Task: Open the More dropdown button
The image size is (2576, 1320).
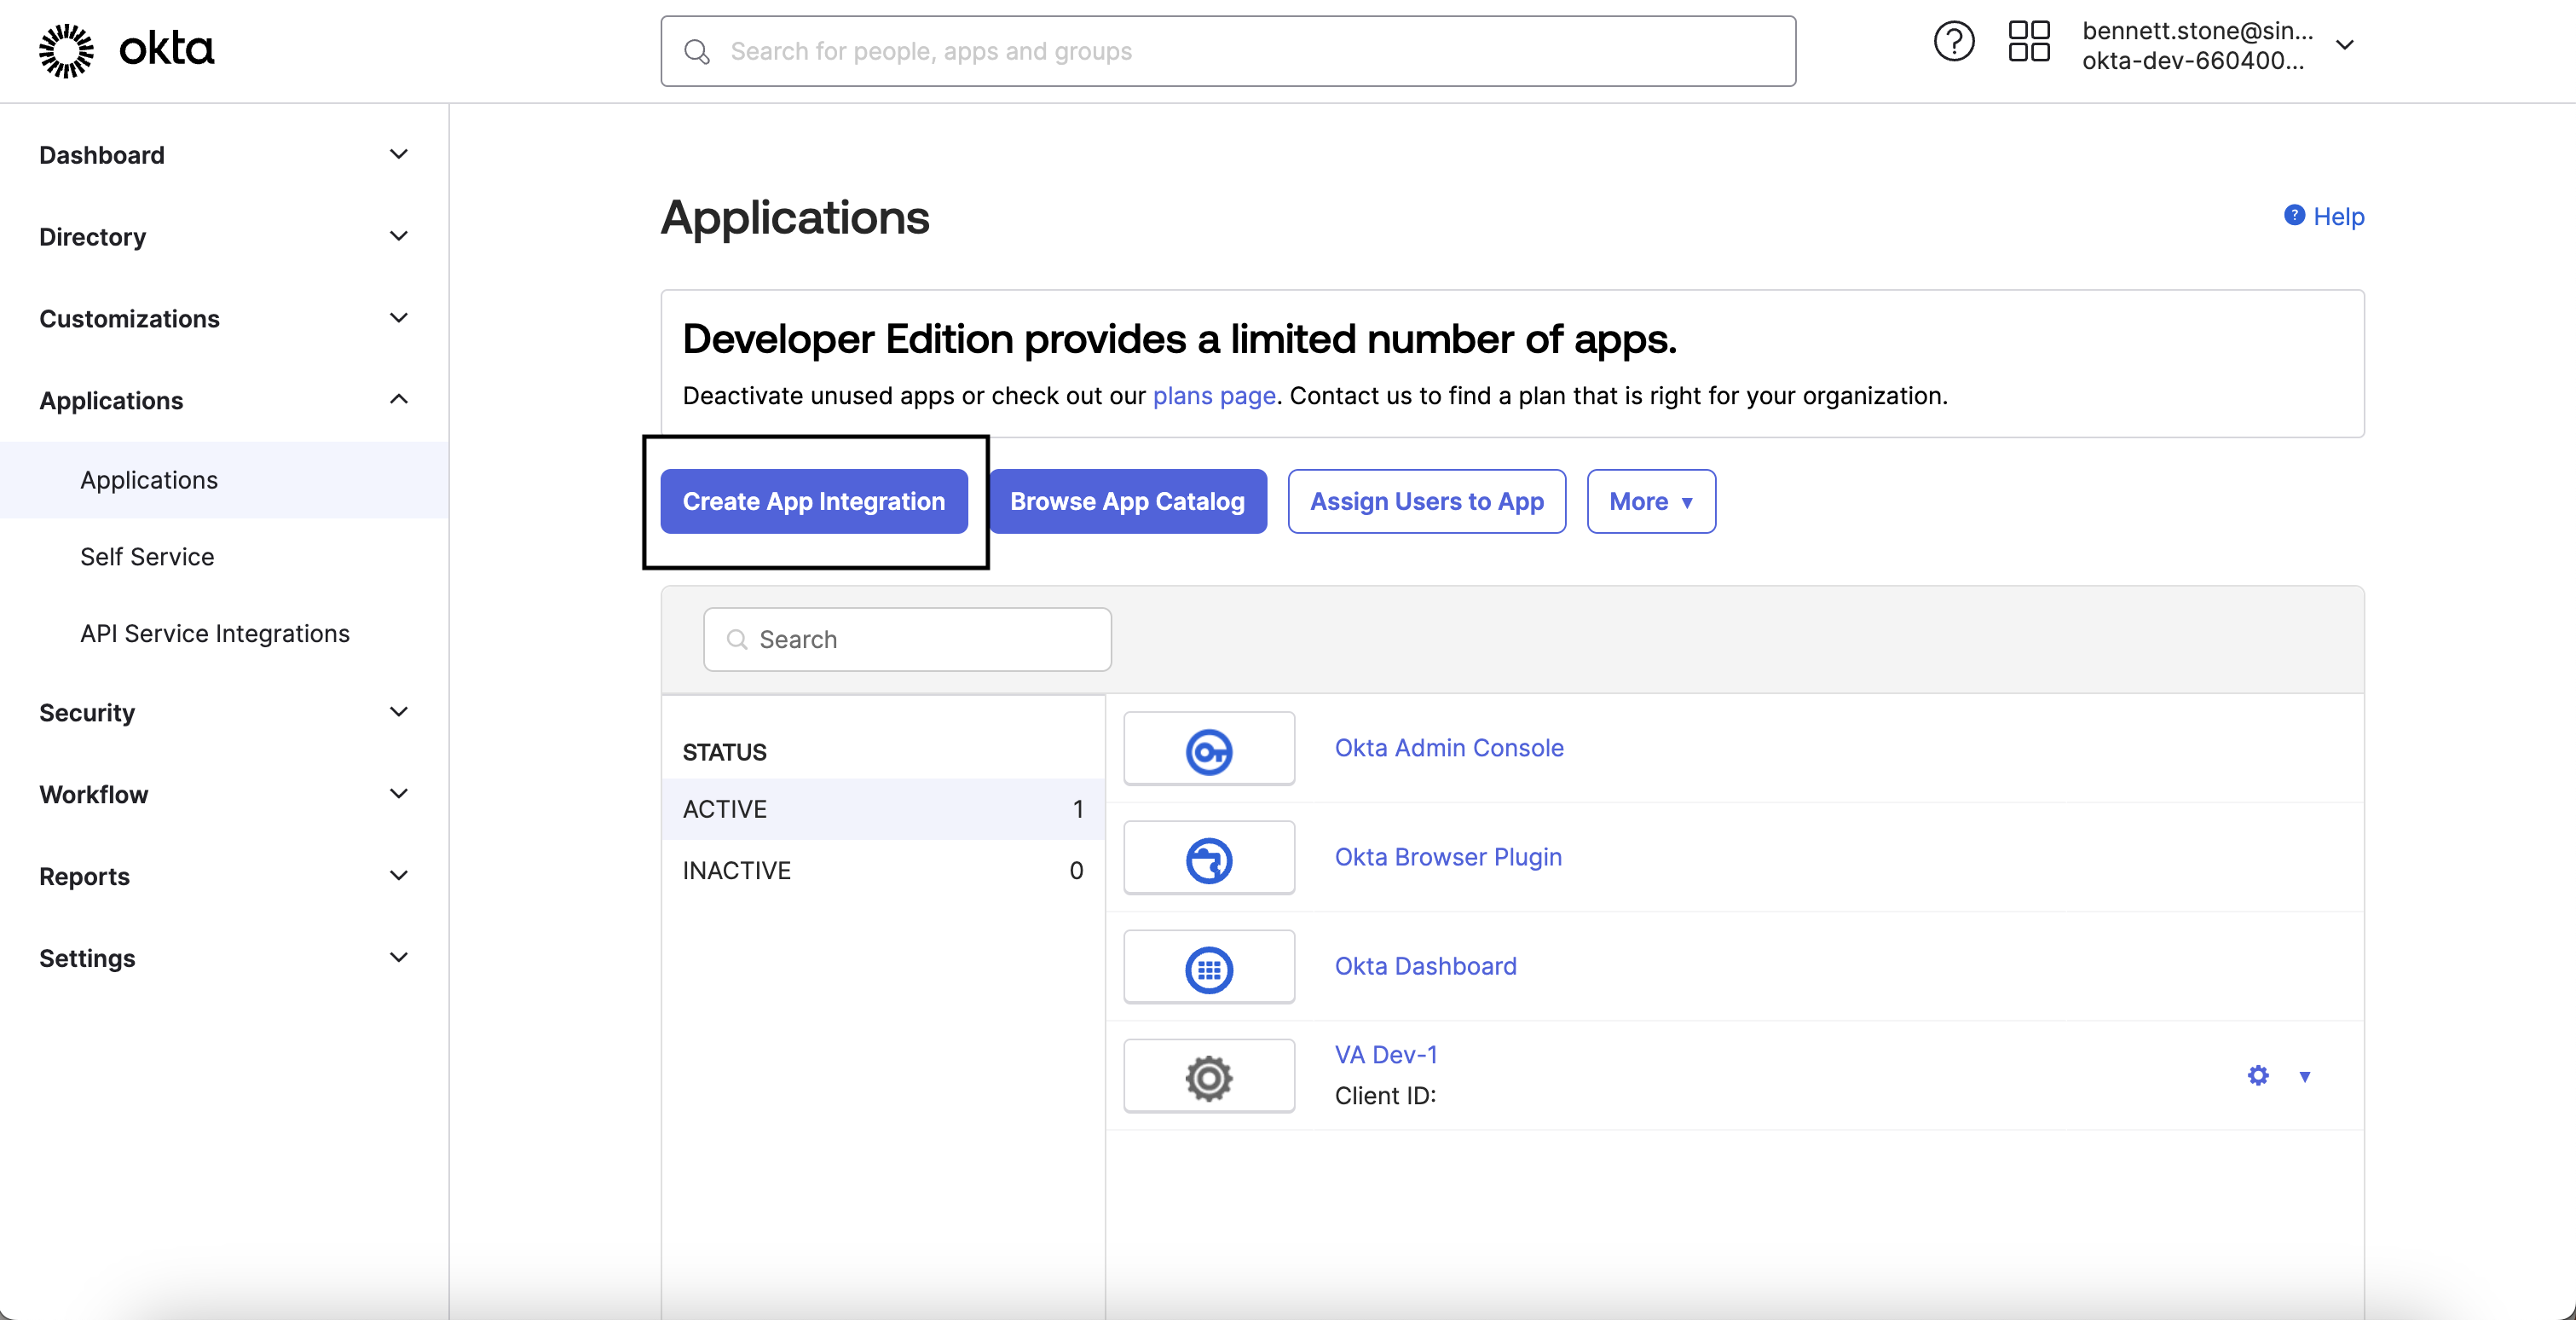Action: click(x=1650, y=501)
